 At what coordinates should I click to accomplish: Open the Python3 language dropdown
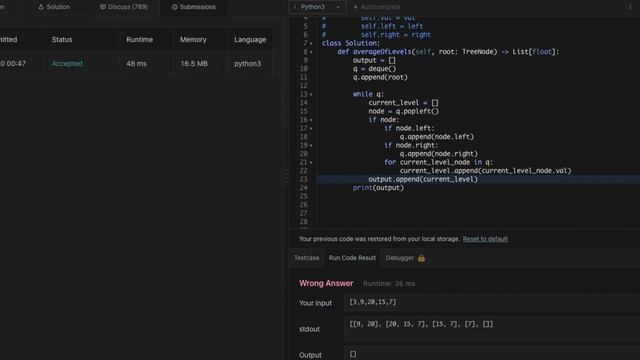pos(317,7)
